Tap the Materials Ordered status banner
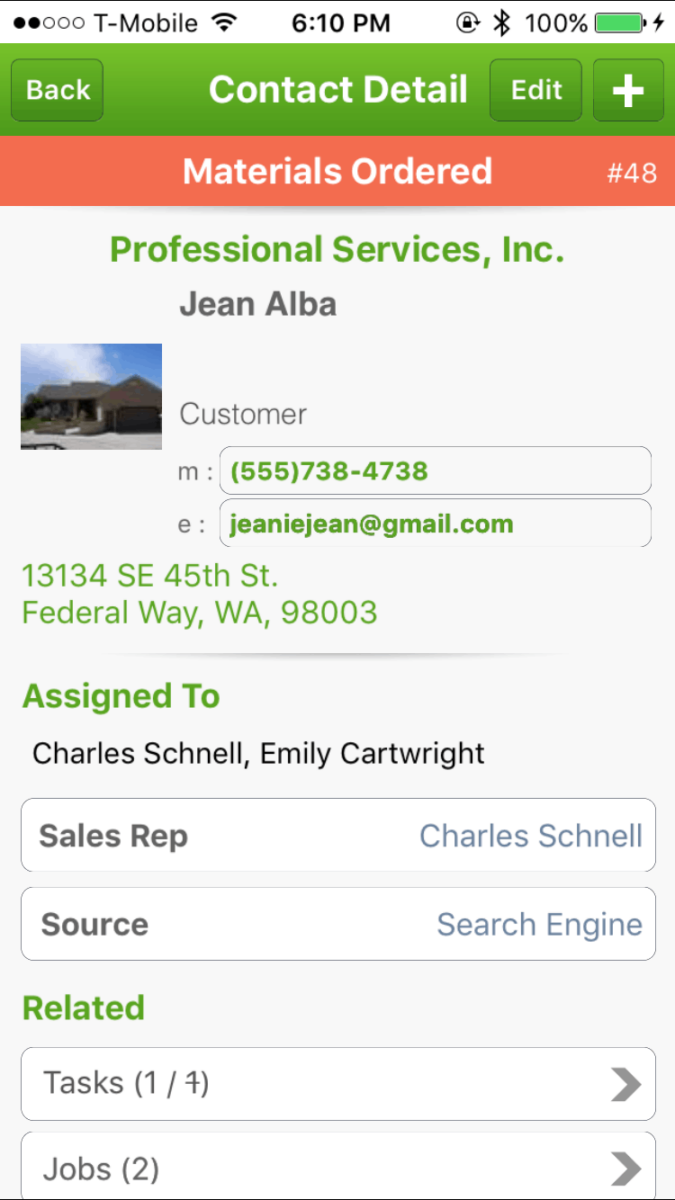Image resolution: width=675 pixels, height=1200 pixels. tap(337, 171)
